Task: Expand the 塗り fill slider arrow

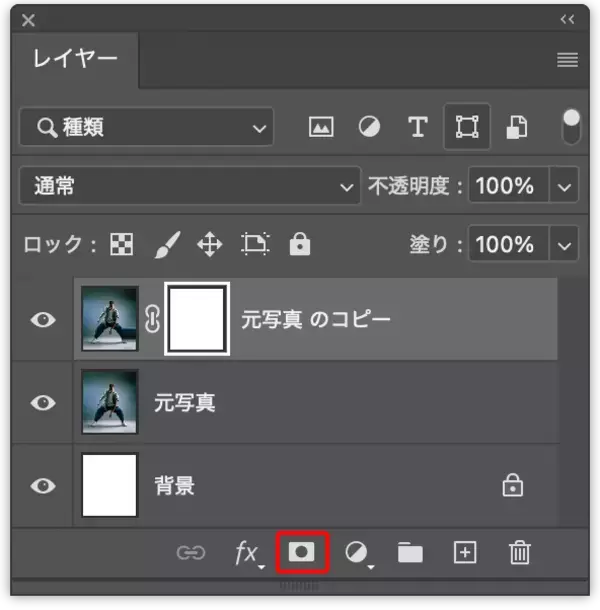Action: pyautogui.click(x=564, y=245)
